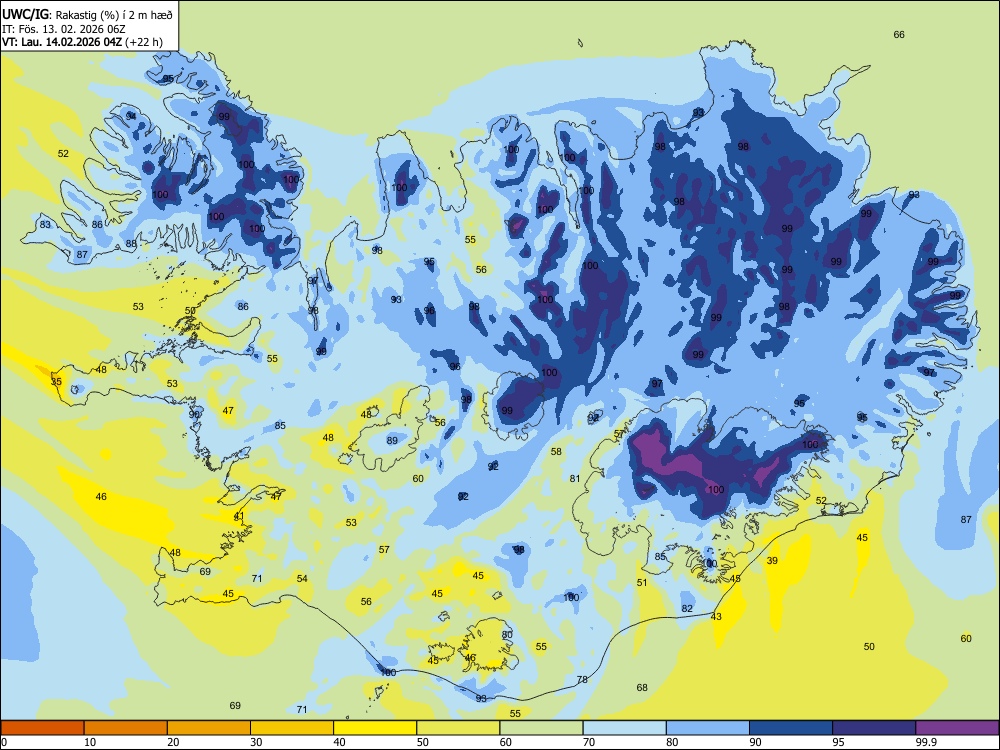Click the dark blue 90–95 legend segment
The width and height of the screenshot is (1000, 750).
tap(791, 728)
